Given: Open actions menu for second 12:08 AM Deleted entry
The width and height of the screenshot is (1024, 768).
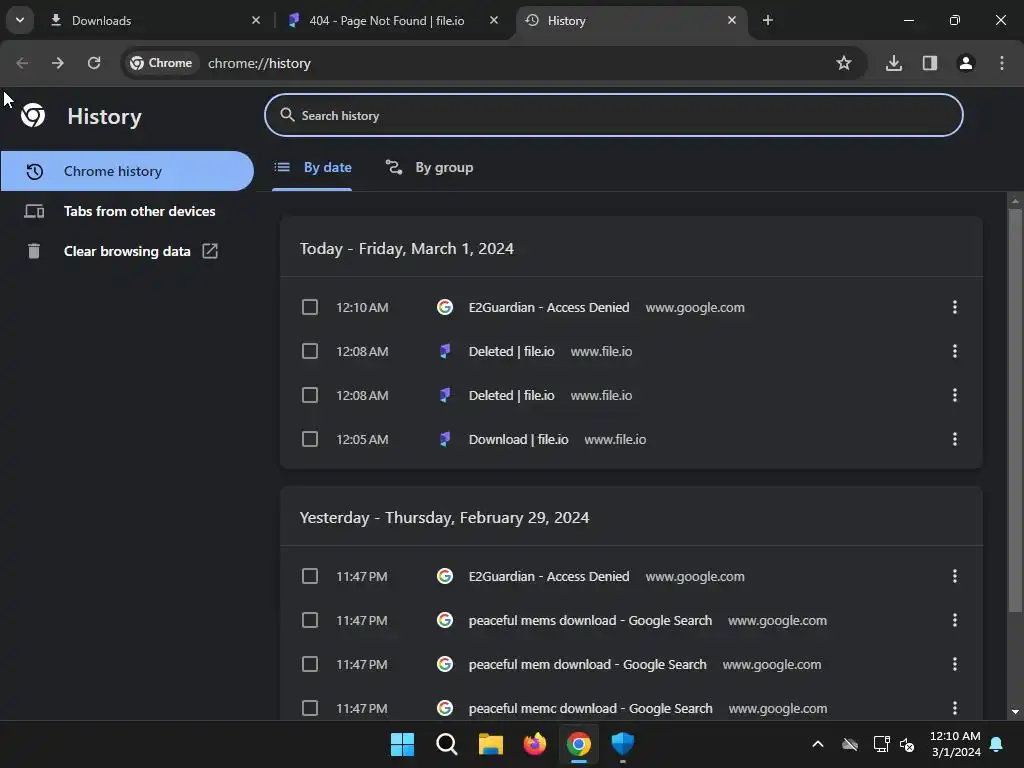Looking at the screenshot, I should pyautogui.click(x=955, y=395).
